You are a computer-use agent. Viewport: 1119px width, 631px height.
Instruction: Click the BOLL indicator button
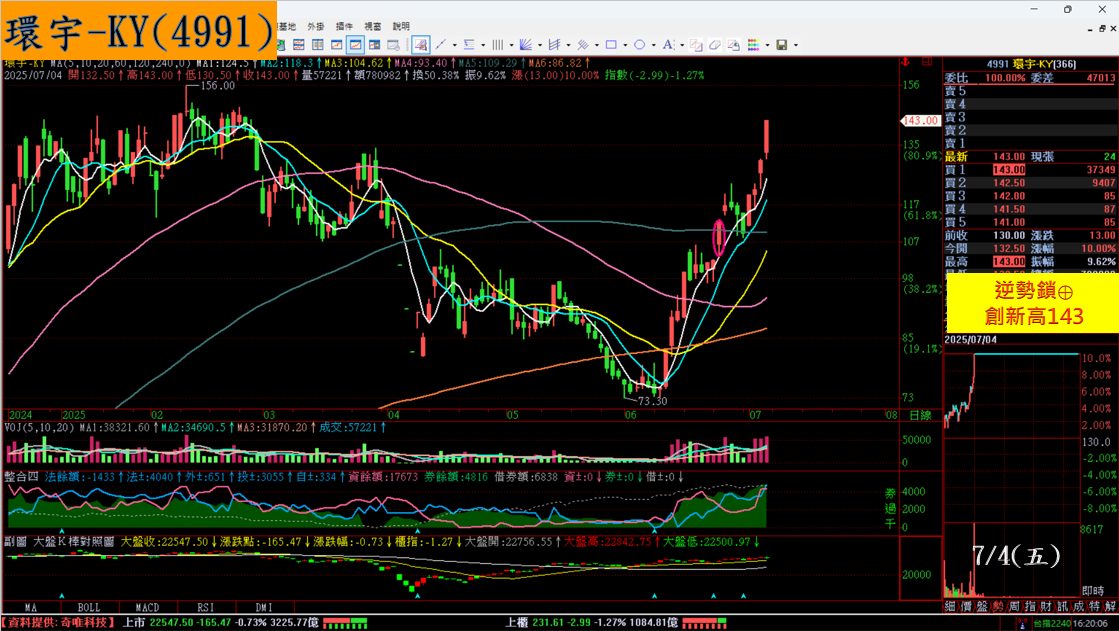coord(87,606)
